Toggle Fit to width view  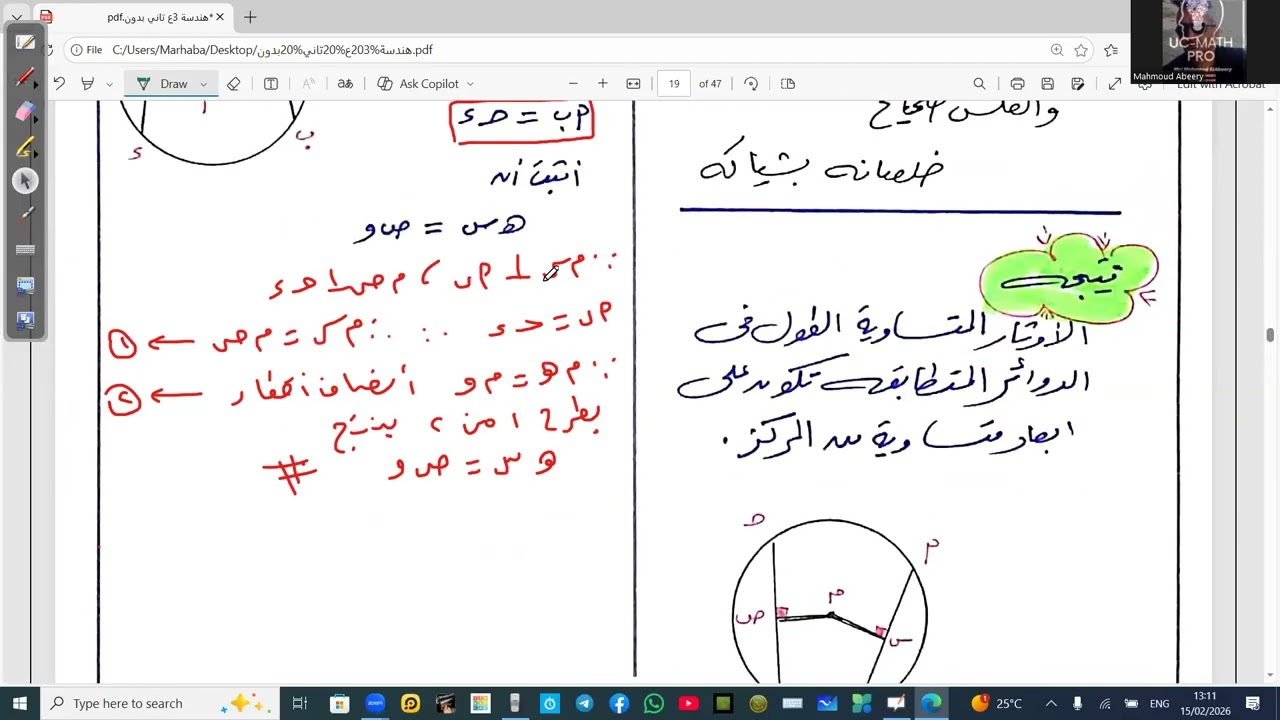(633, 84)
